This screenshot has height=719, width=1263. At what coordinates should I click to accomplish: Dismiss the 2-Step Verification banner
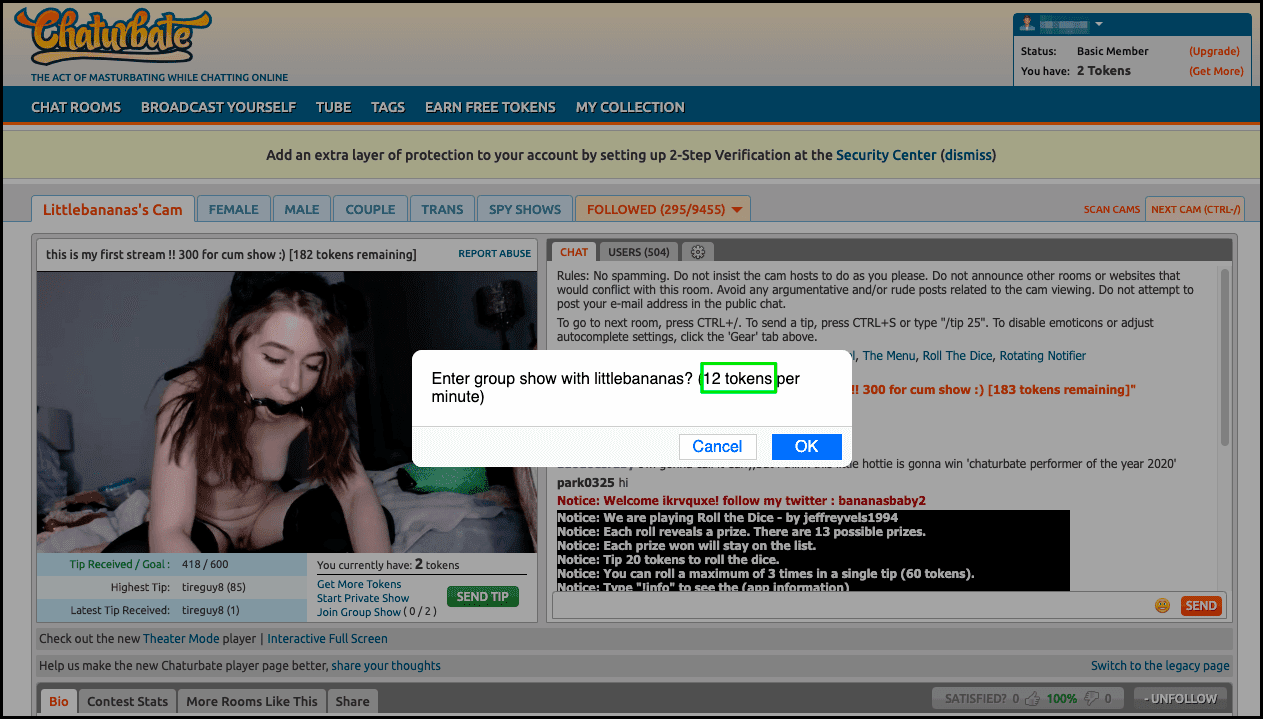click(968, 155)
